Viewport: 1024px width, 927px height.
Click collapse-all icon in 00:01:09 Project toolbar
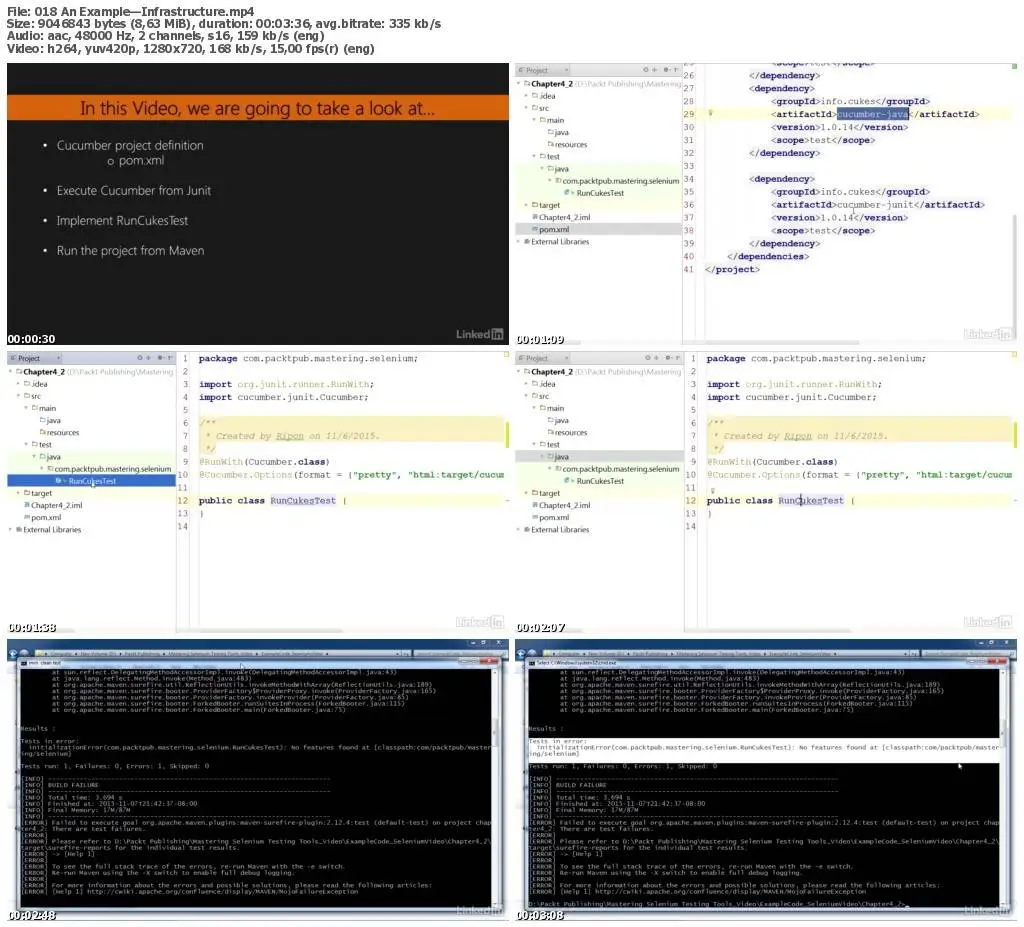pyautogui.click(x=654, y=70)
